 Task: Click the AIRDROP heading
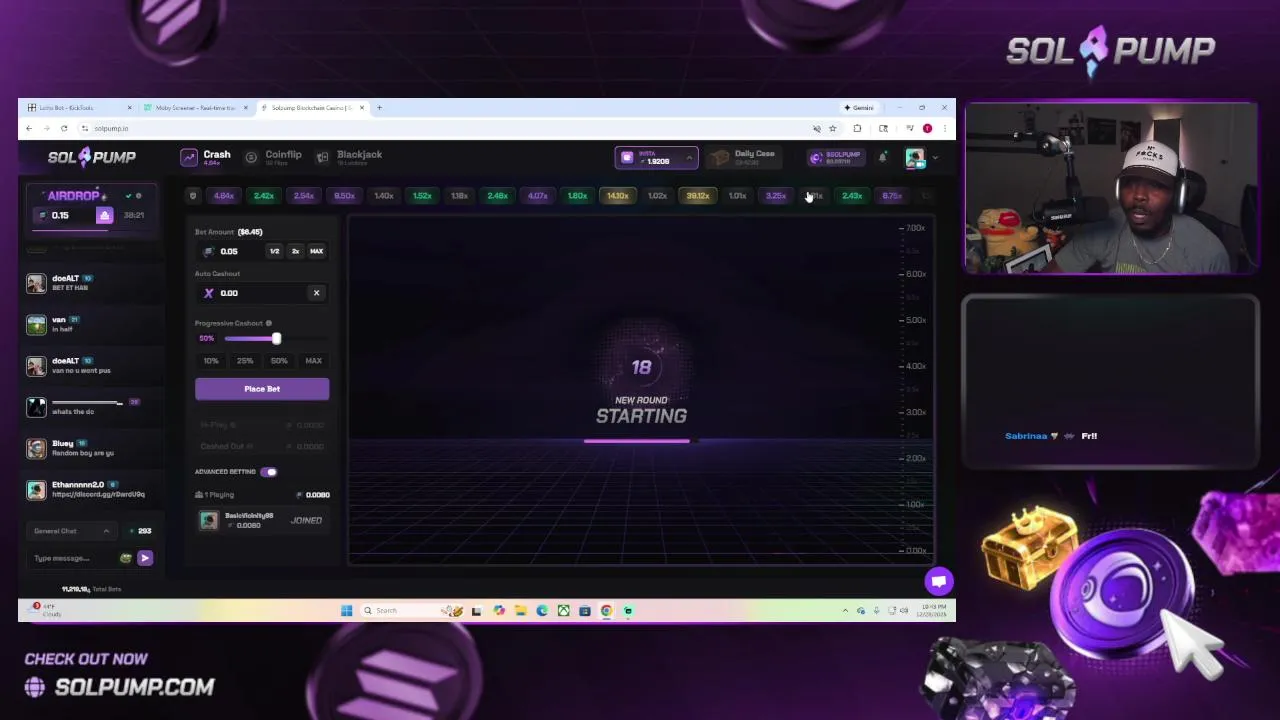click(73, 196)
